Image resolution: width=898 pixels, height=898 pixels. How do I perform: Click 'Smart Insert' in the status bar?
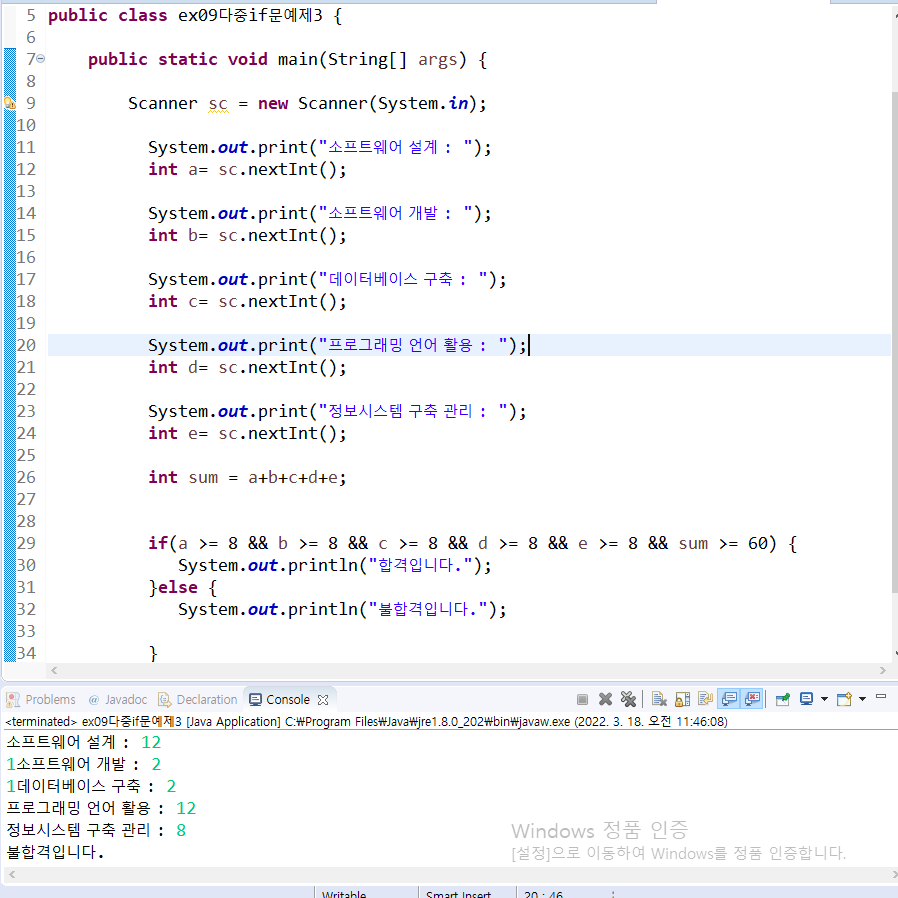click(x=458, y=893)
